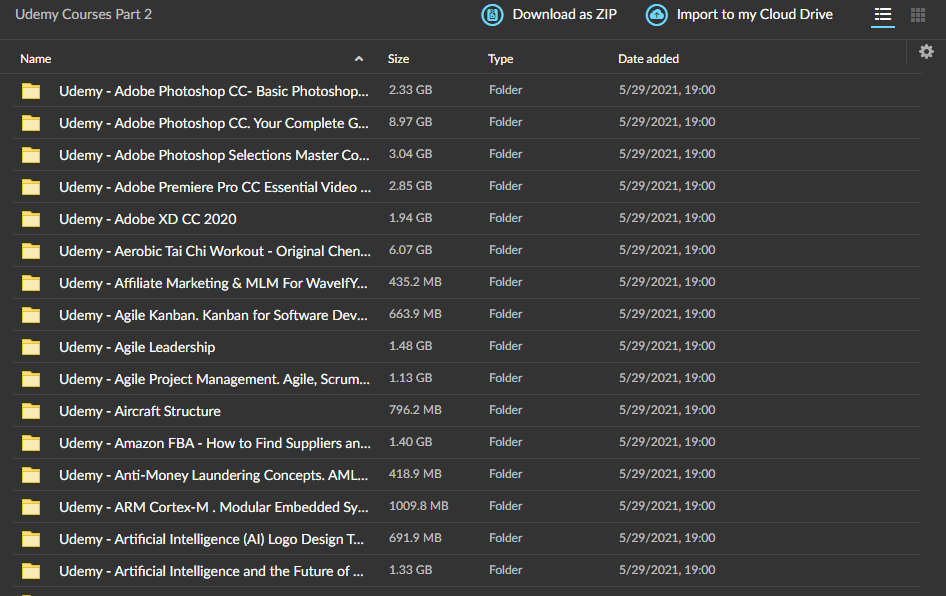Screen dimensions: 946x596
Task: Switch to grid thumbnail view
Action: click(918, 14)
